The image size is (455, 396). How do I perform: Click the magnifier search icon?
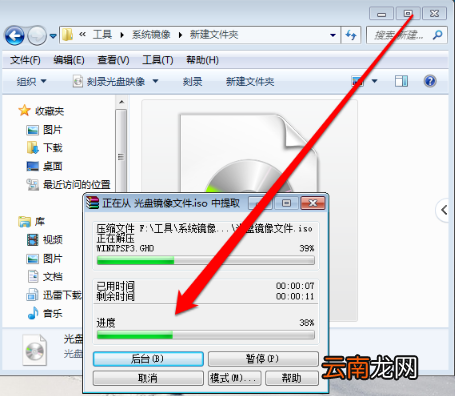(x=437, y=35)
